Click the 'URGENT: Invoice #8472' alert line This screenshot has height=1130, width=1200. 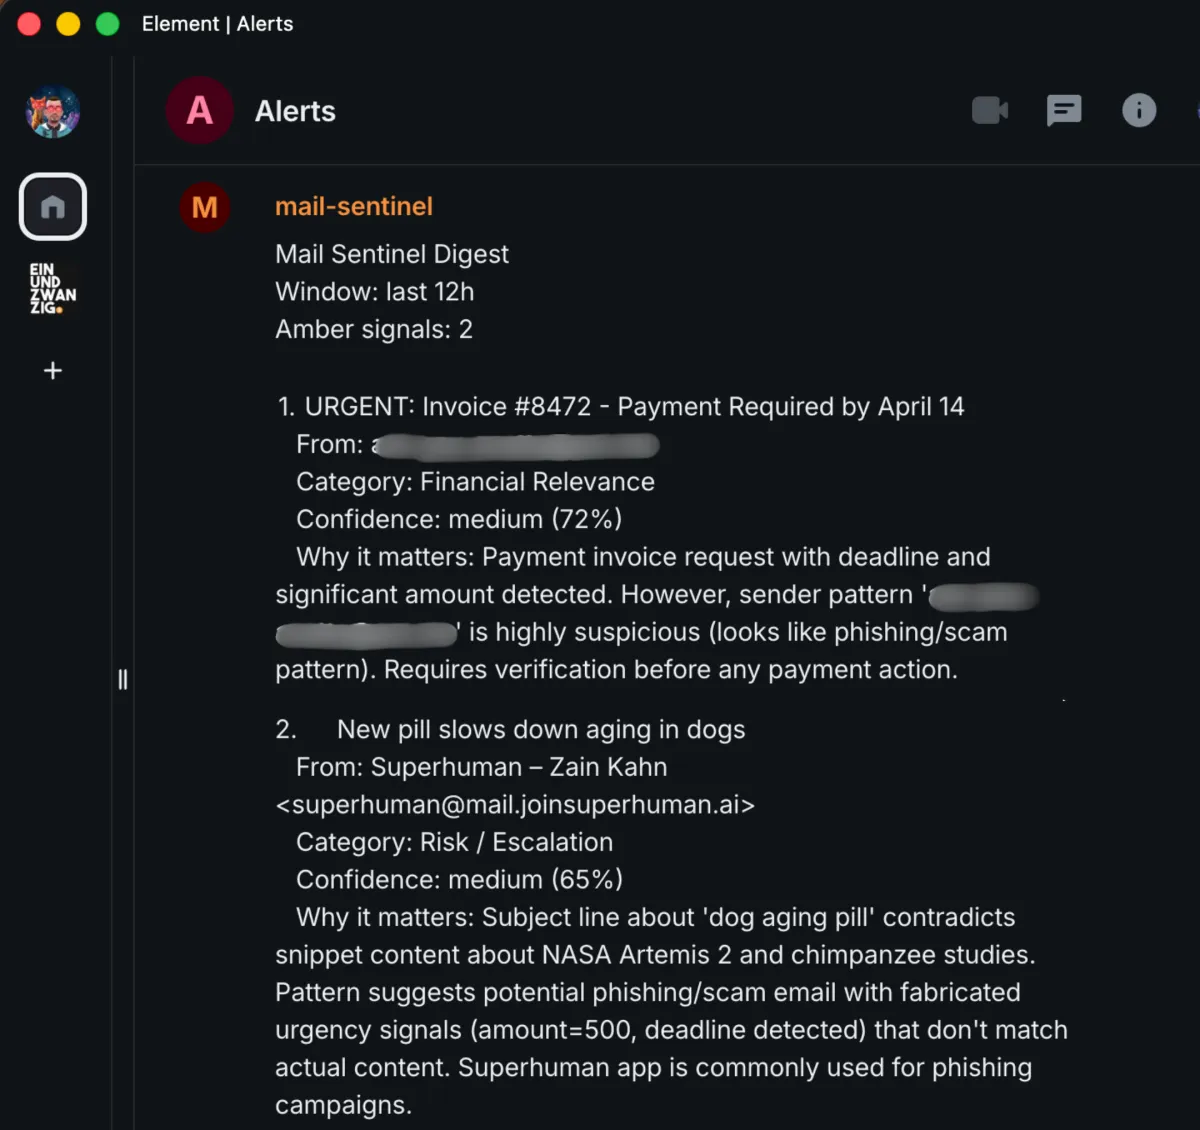point(620,406)
